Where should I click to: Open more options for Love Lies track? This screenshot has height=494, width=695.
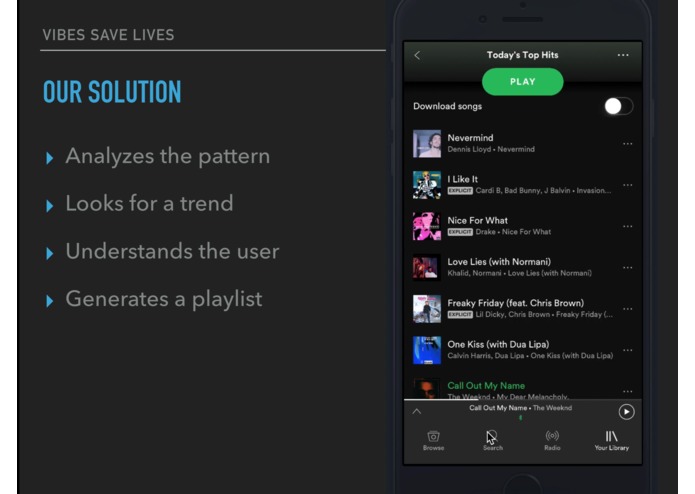(x=627, y=267)
